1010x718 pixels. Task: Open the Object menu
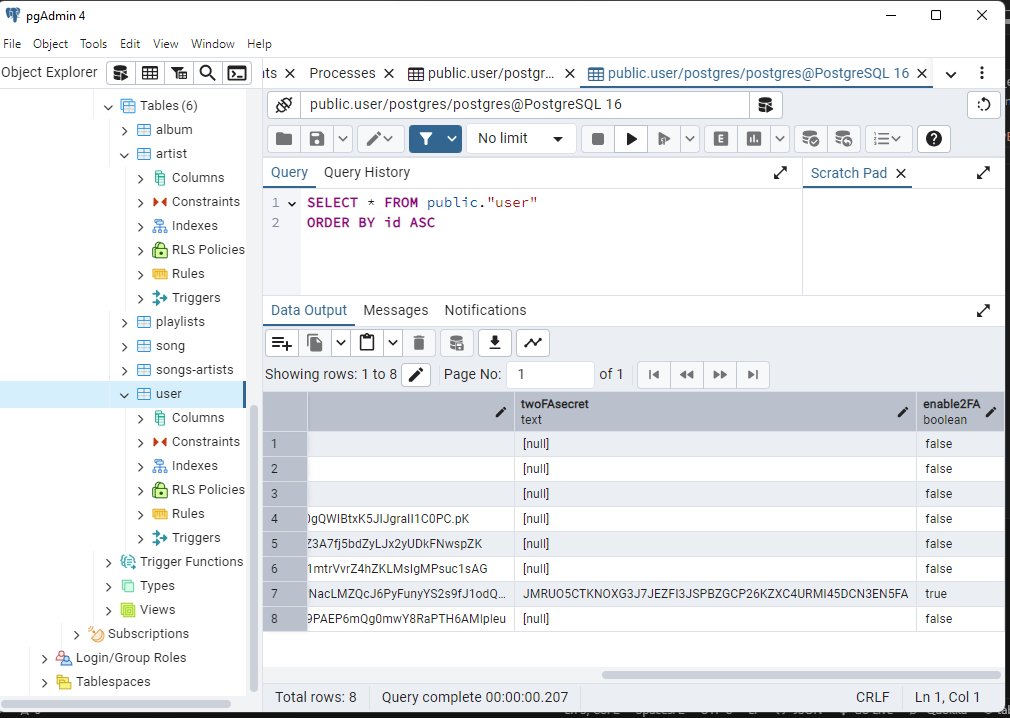pos(50,44)
